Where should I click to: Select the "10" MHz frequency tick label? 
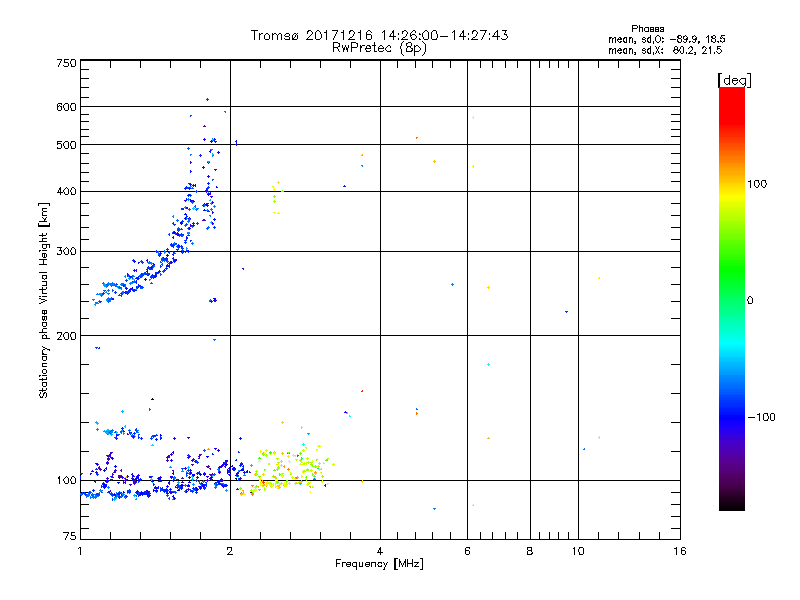pyautogui.click(x=578, y=551)
